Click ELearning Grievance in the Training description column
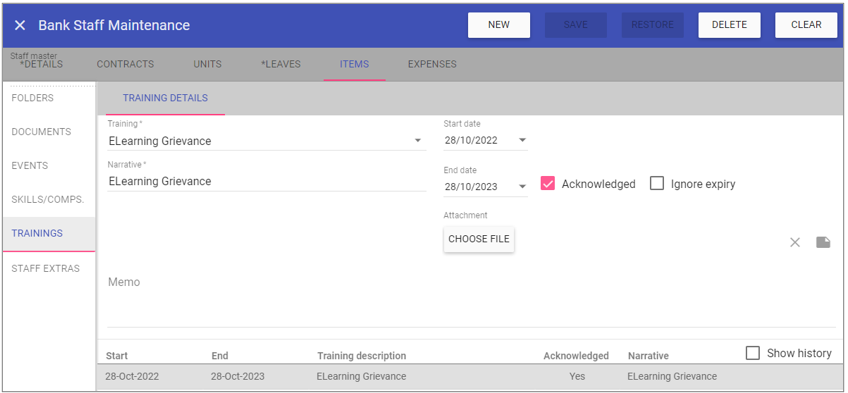848x393 pixels. 361,376
